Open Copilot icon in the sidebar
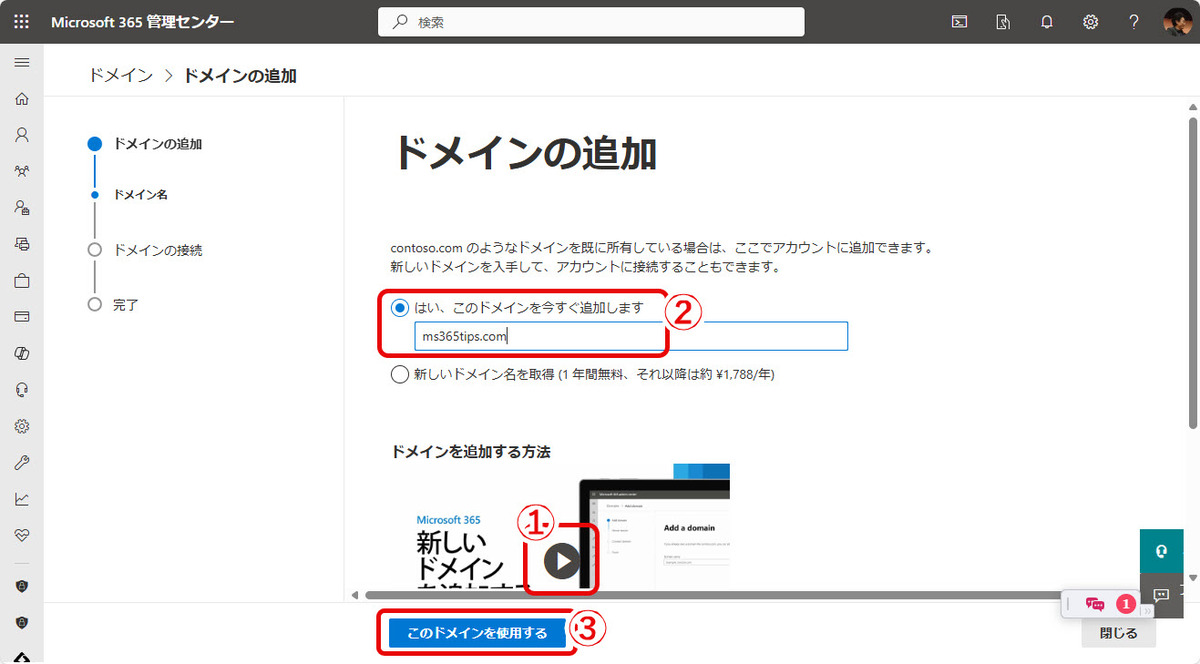 click(22, 353)
